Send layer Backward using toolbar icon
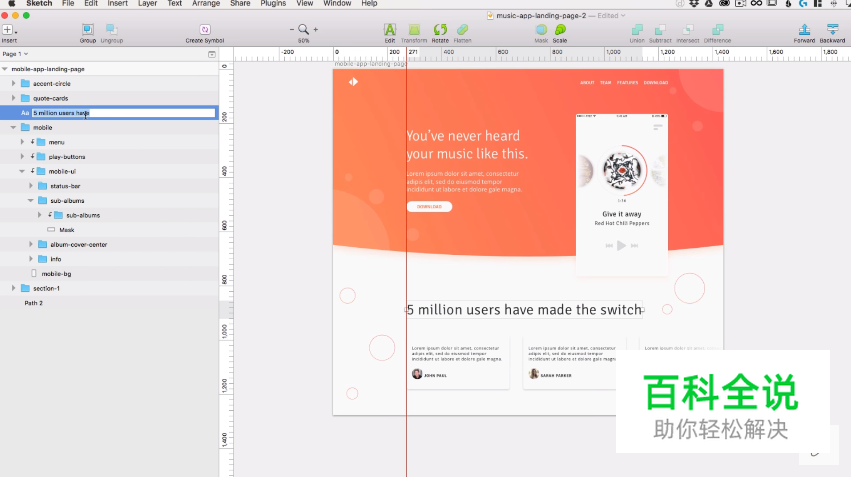 [x=832, y=30]
